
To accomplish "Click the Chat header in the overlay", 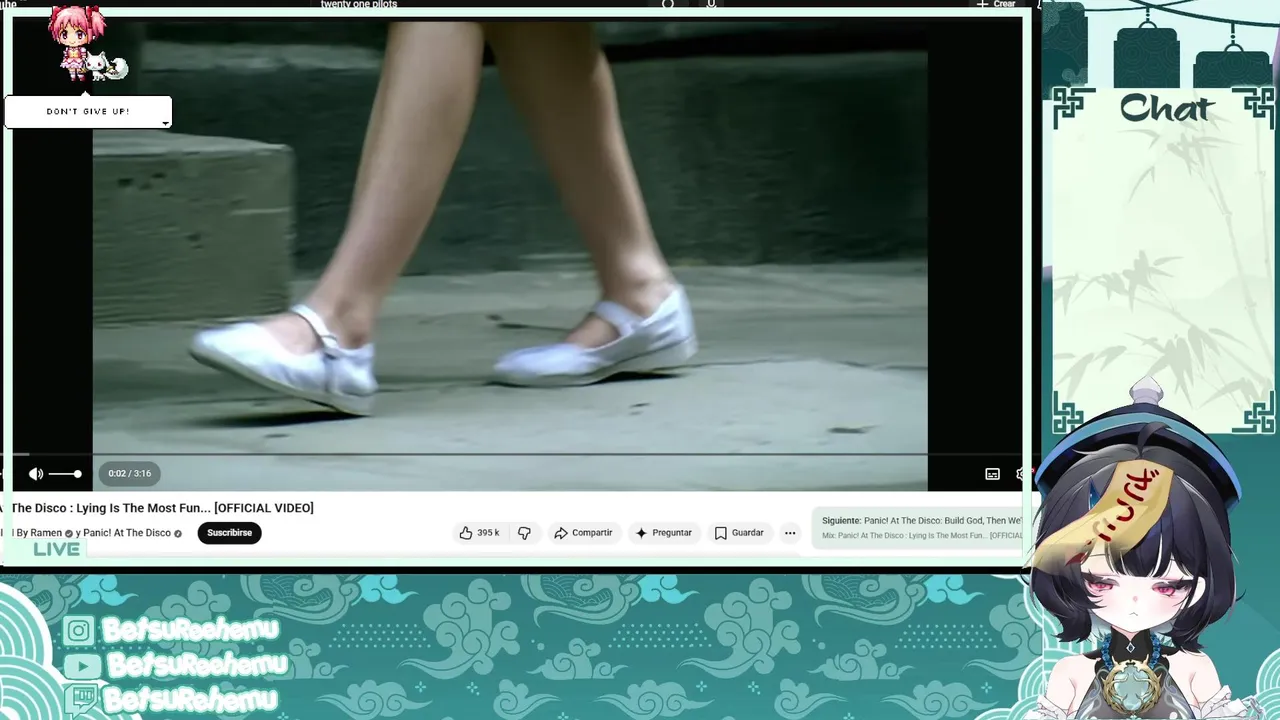I will 1166,108.
